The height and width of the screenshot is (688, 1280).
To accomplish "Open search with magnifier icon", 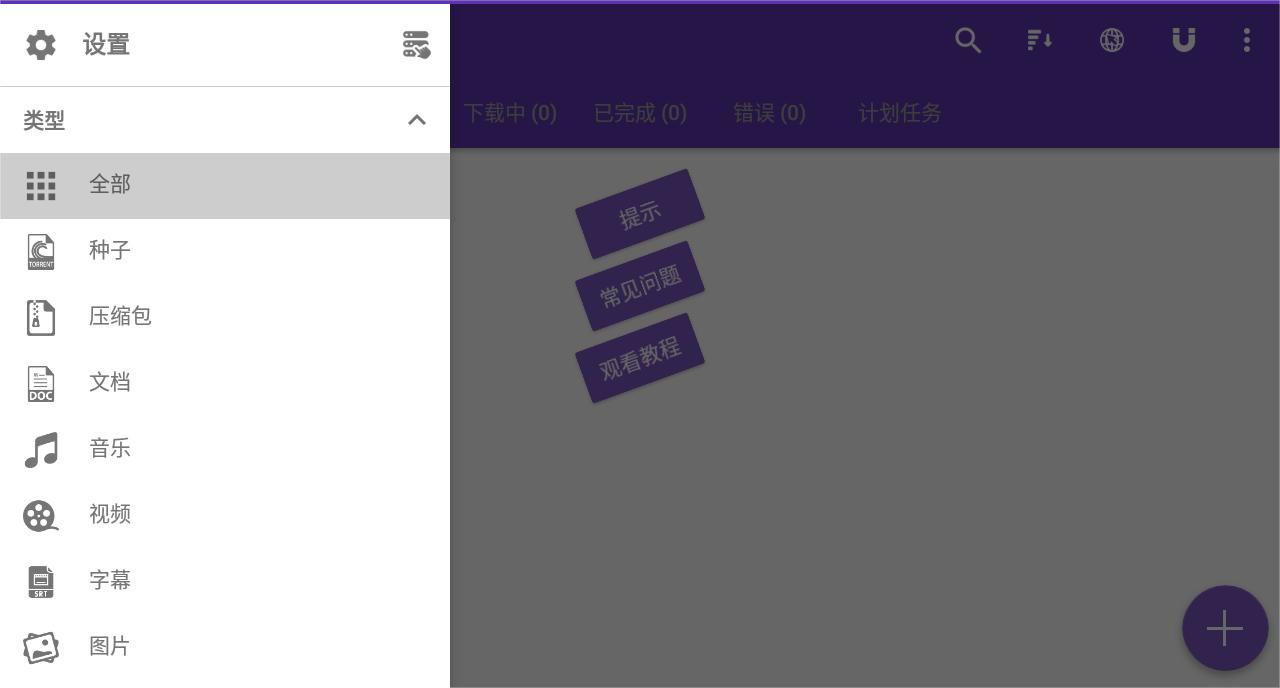I will [968, 40].
